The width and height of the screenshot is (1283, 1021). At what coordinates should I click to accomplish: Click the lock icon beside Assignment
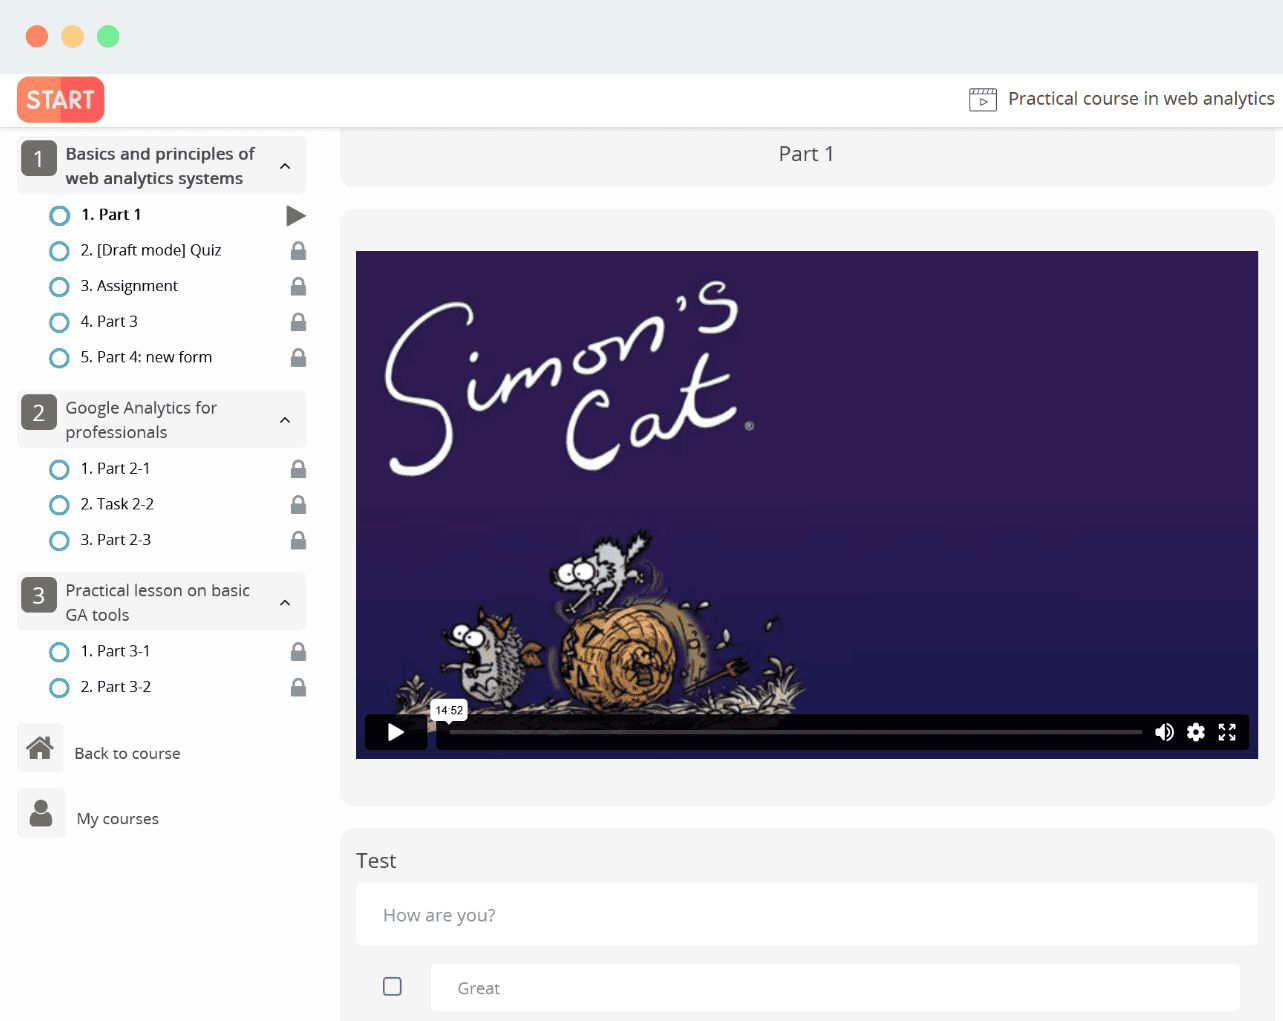pos(298,287)
